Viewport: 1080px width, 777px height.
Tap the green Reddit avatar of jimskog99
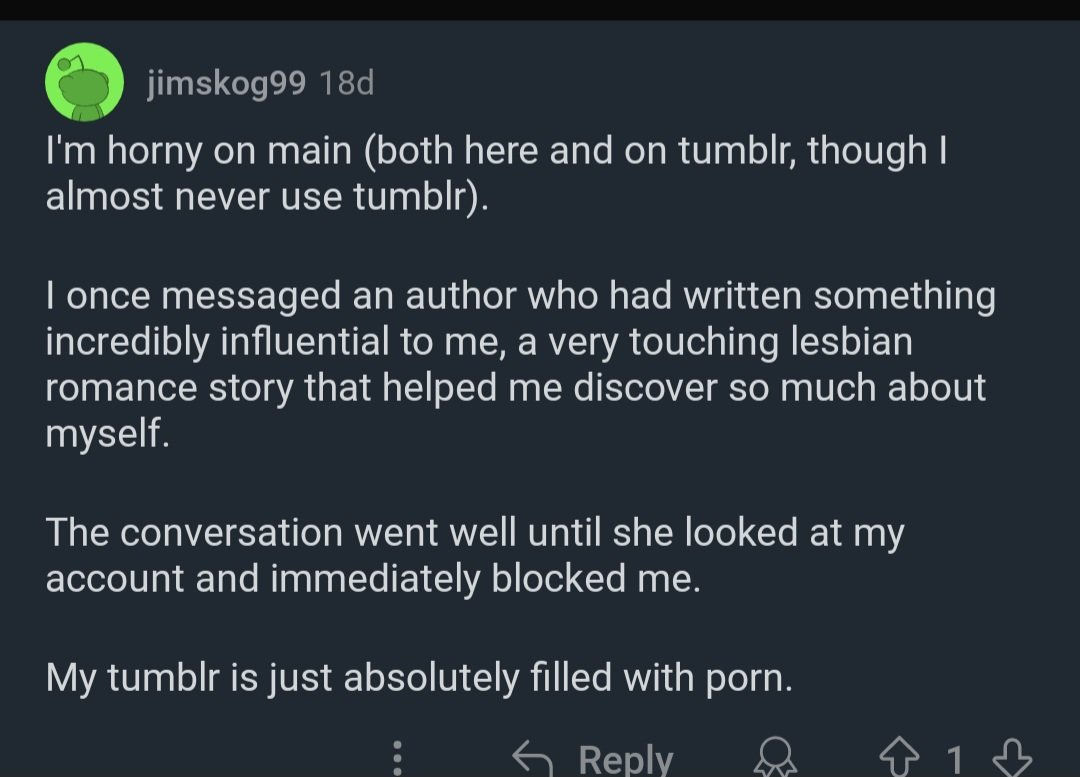coord(84,82)
